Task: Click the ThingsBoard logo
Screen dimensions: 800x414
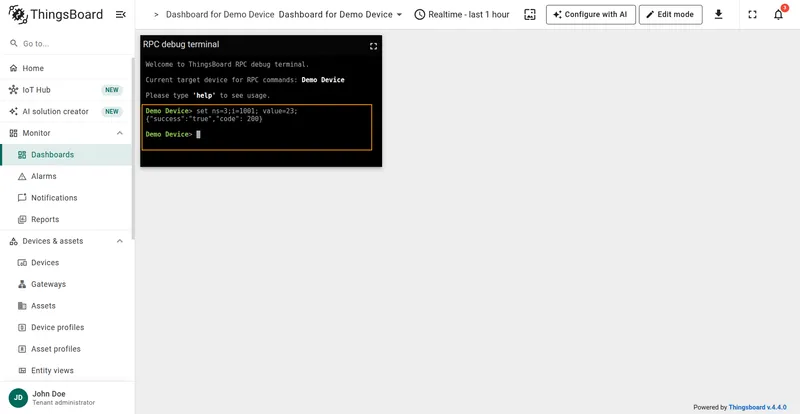Action: click(56, 14)
